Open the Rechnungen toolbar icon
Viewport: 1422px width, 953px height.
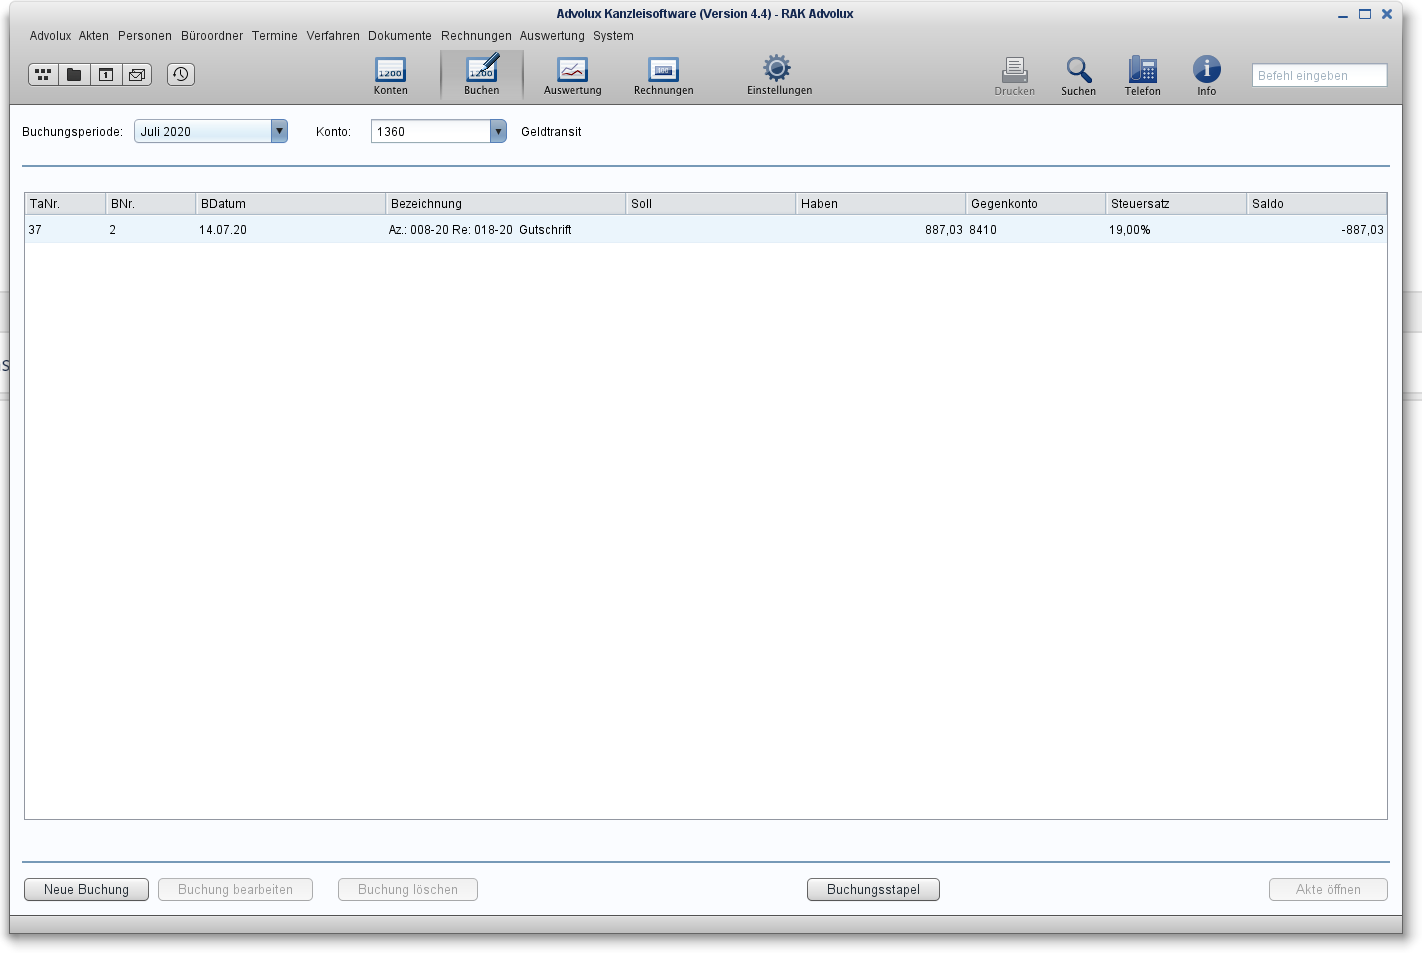click(x=663, y=76)
